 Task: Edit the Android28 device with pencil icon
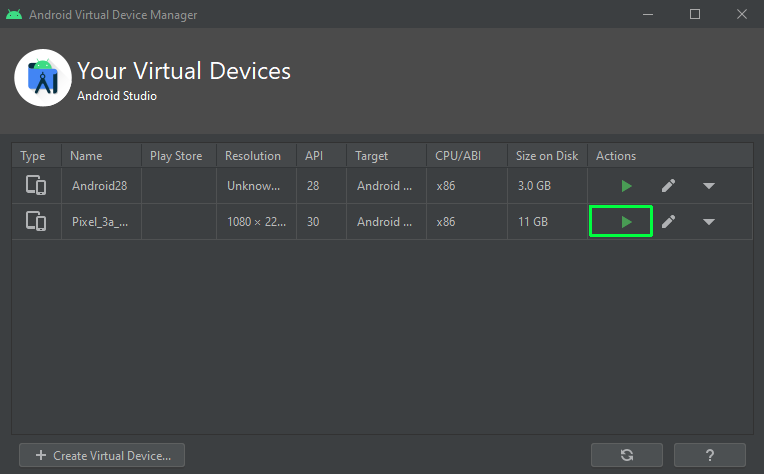click(668, 186)
